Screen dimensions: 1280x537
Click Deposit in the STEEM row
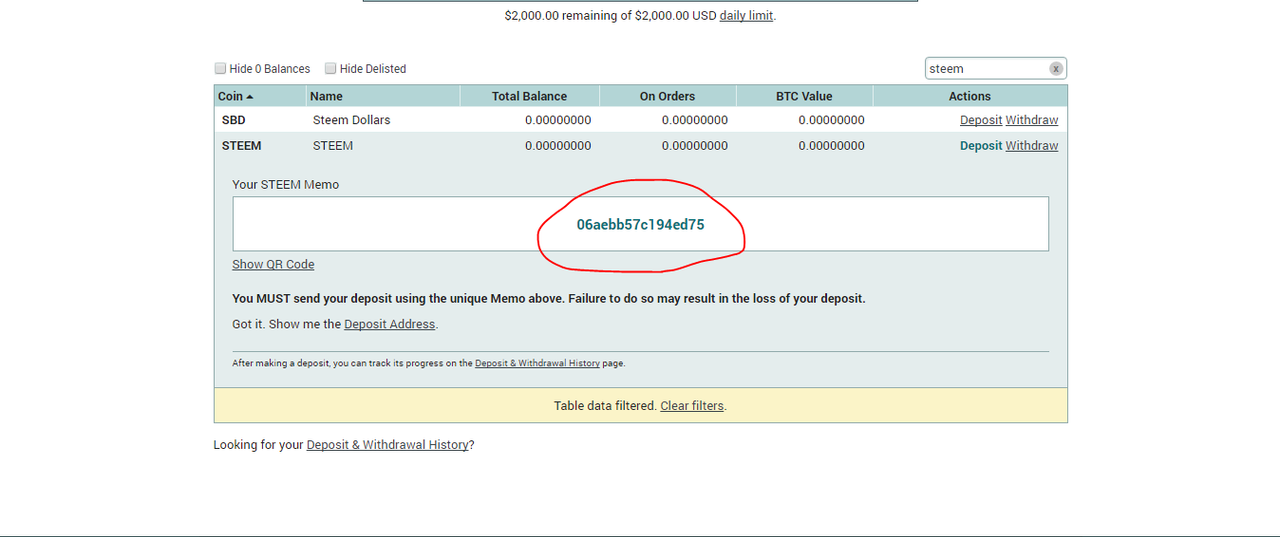pyautogui.click(x=980, y=146)
